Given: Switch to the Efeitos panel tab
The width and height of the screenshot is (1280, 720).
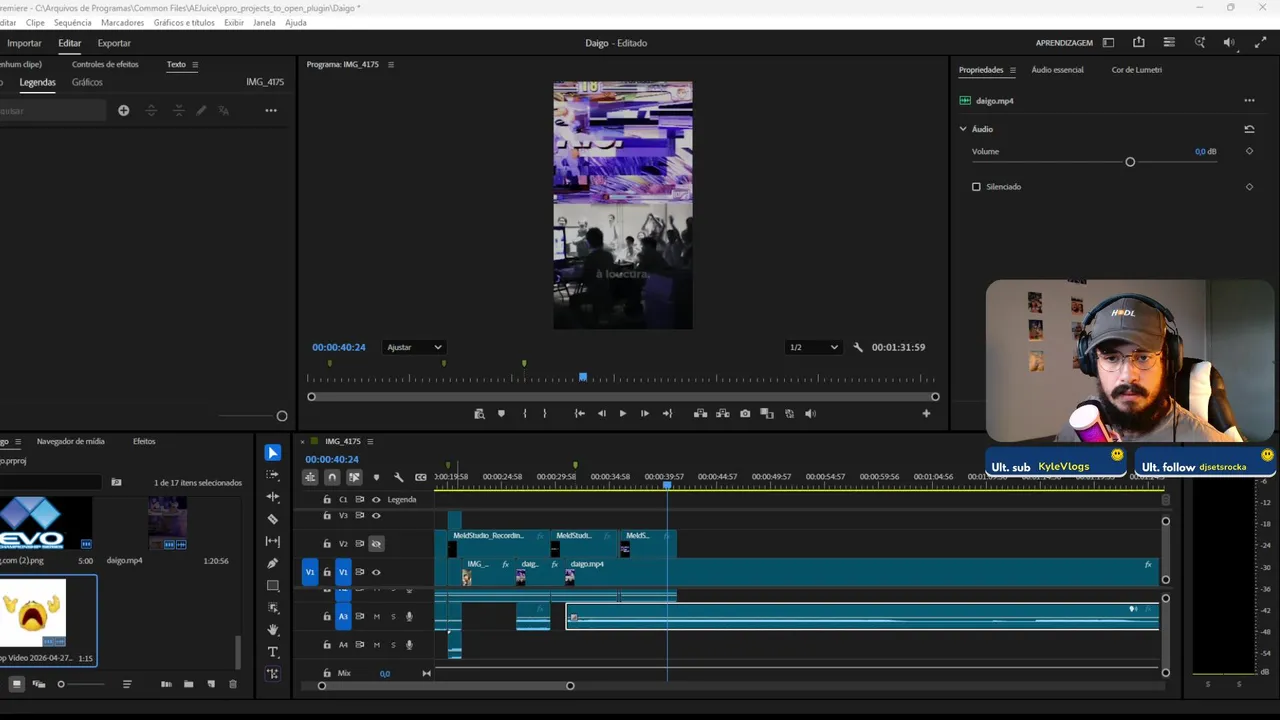Looking at the screenshot, I should 144,441.
